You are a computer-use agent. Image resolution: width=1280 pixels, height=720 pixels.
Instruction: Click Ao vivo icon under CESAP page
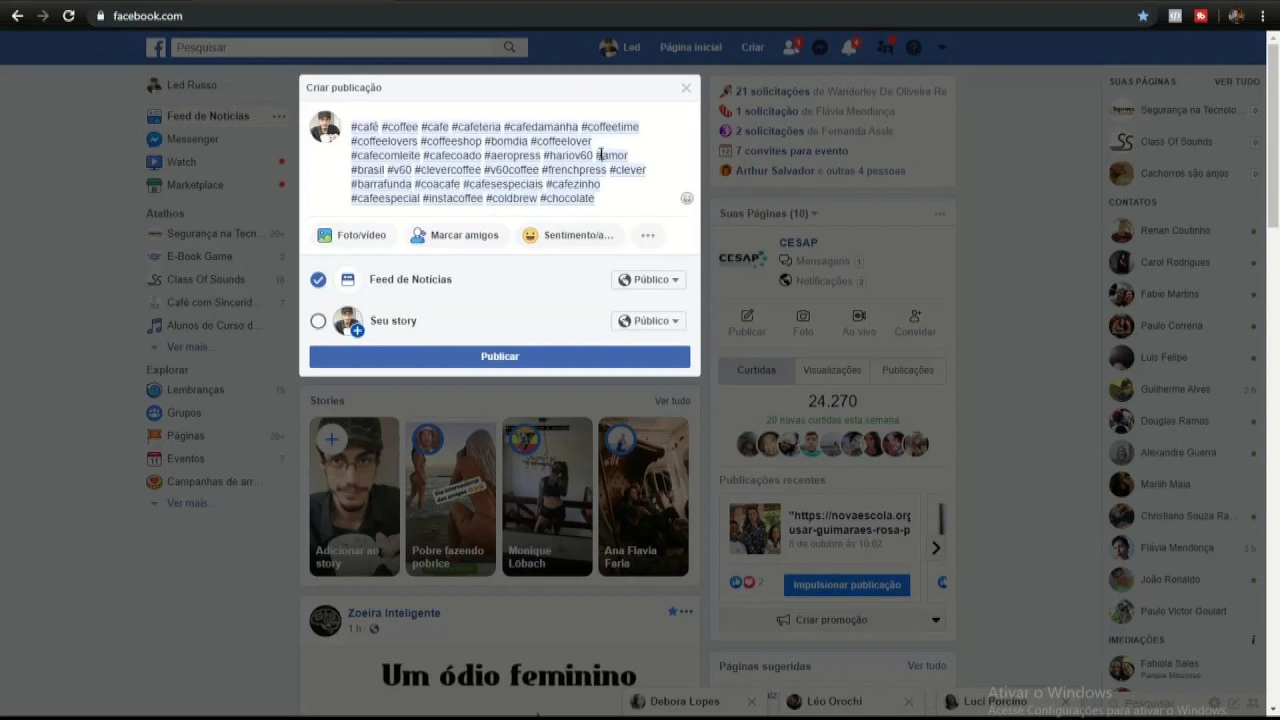tap(859, 323)
